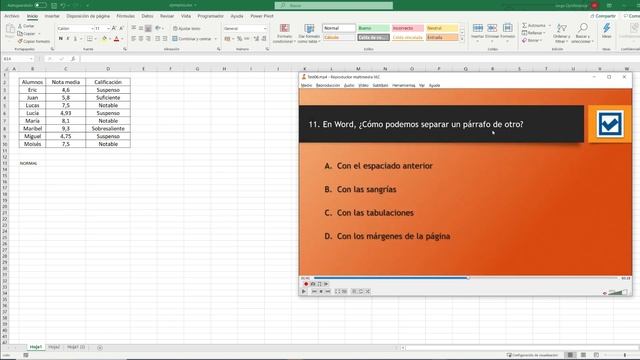The width and height of the screenshot is (640, 360).
Task: Decrease indent in Alineación group
Action: [158, 39]
